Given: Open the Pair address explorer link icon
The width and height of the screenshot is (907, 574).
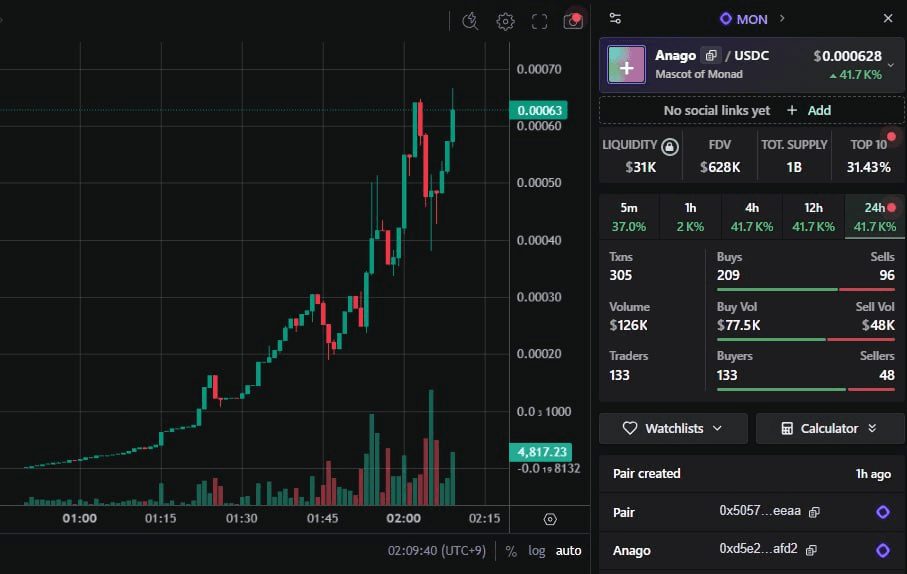Looking at the screenshot, I should 882,512.
